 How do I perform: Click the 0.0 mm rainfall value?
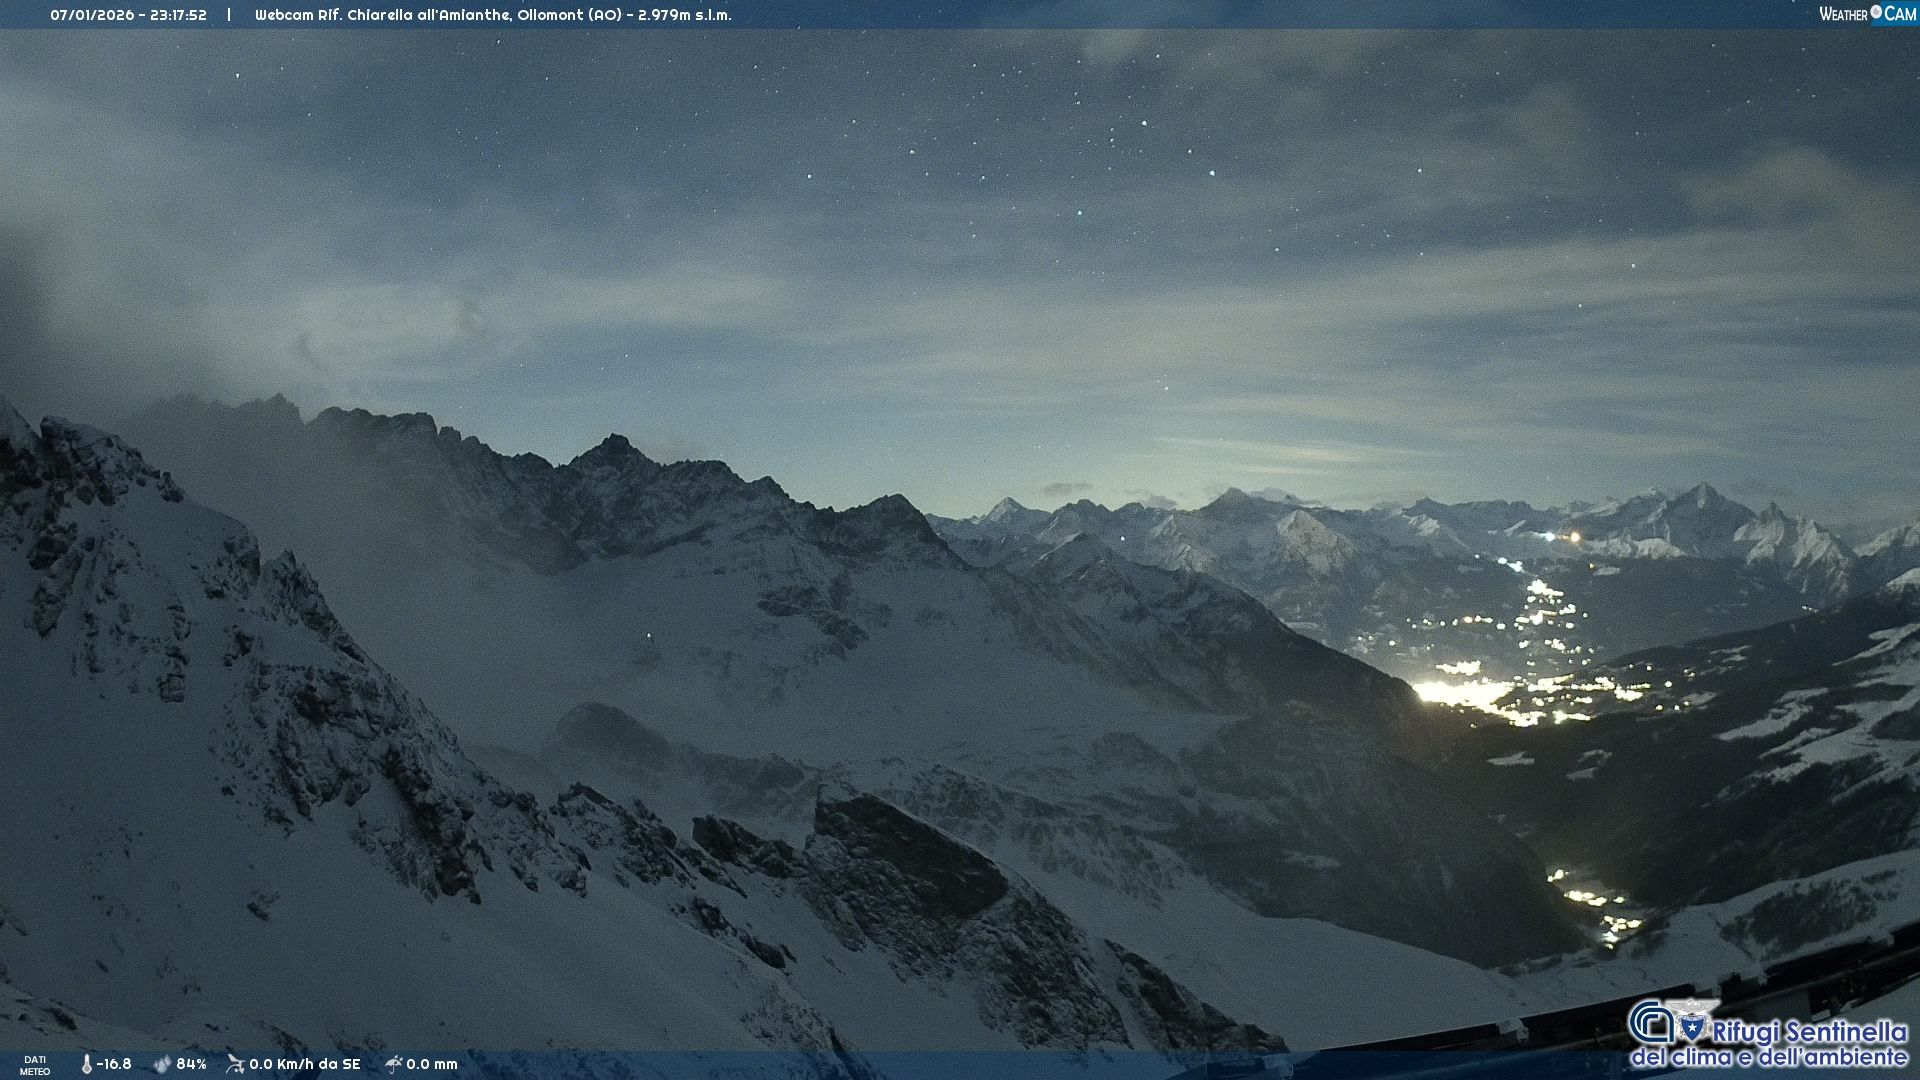(431, 1065)
